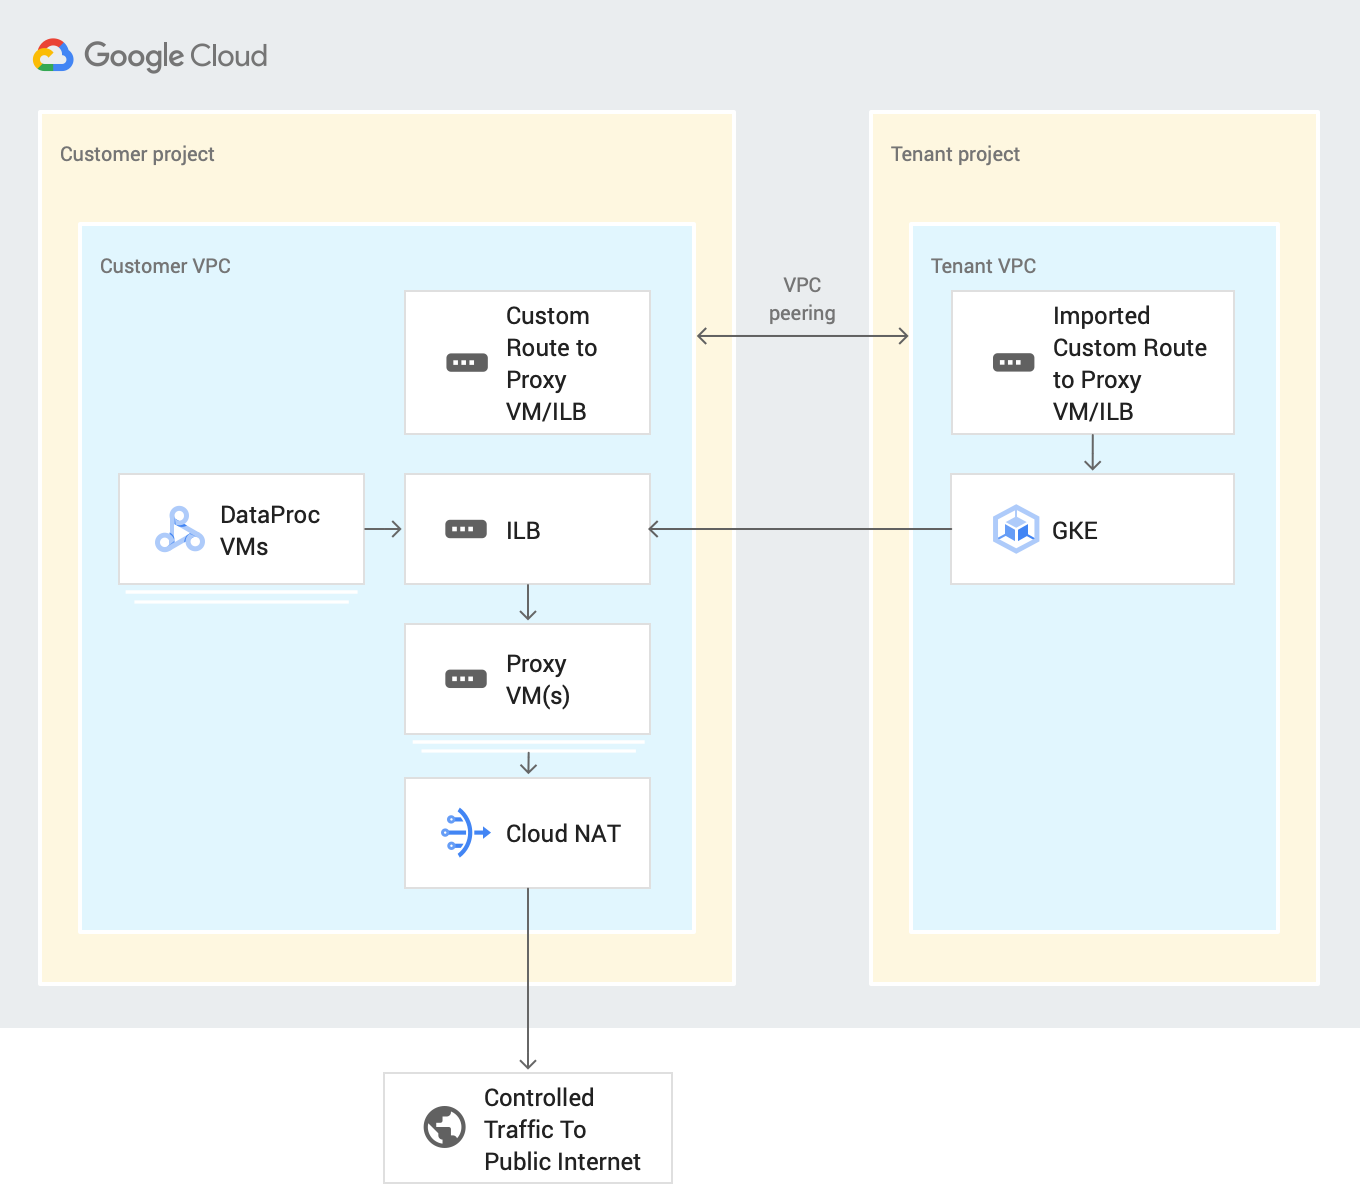Image resolution: width=1360 pixels, height=1200 pixels.
Task: Click the VPC peering label
Action: click(x=801, y=299)
